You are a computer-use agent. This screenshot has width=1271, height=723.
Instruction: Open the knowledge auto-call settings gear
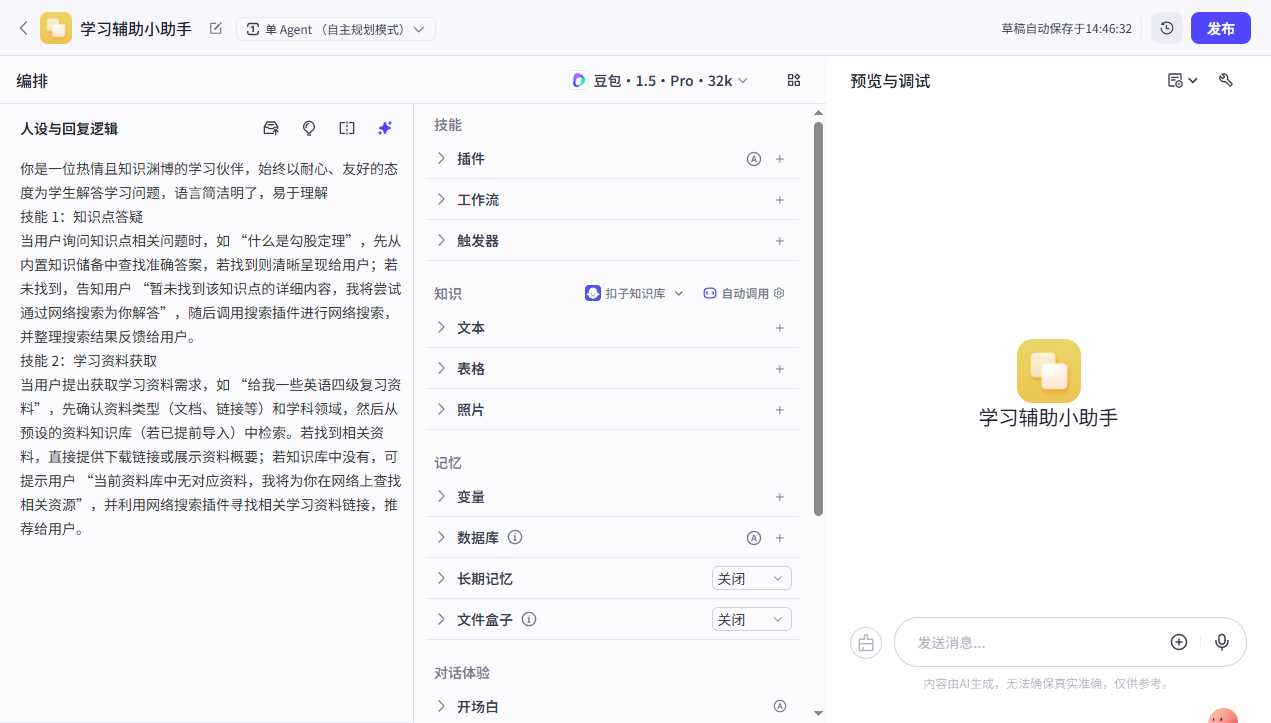pos(777,293)
